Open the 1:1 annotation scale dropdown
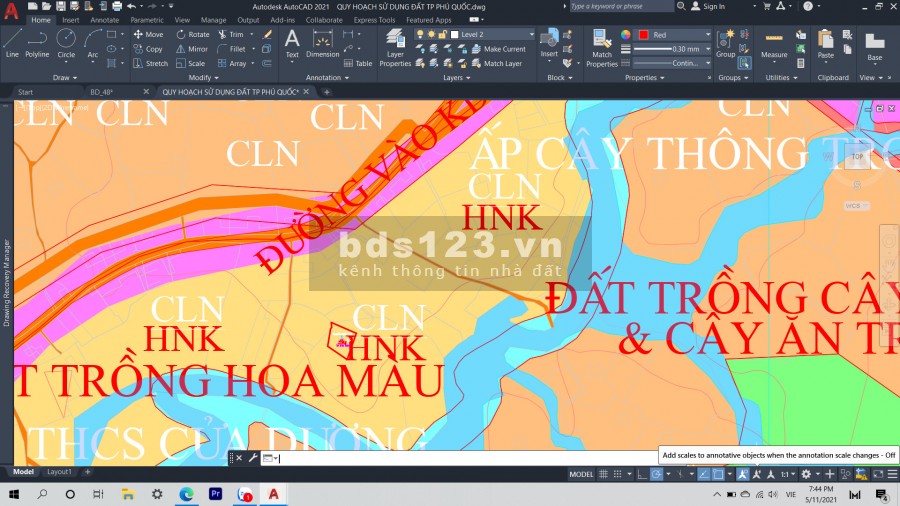The height and width of the screenshot is (506, 900). click(788, 474)
